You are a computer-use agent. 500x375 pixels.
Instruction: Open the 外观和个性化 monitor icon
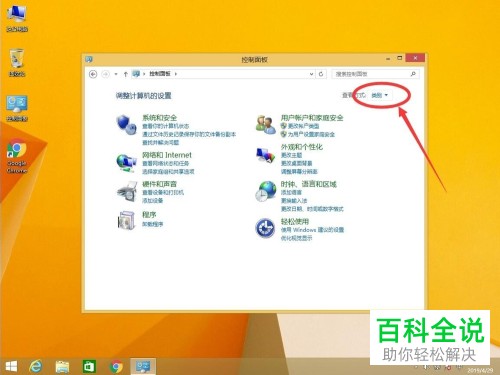(266, 156)
